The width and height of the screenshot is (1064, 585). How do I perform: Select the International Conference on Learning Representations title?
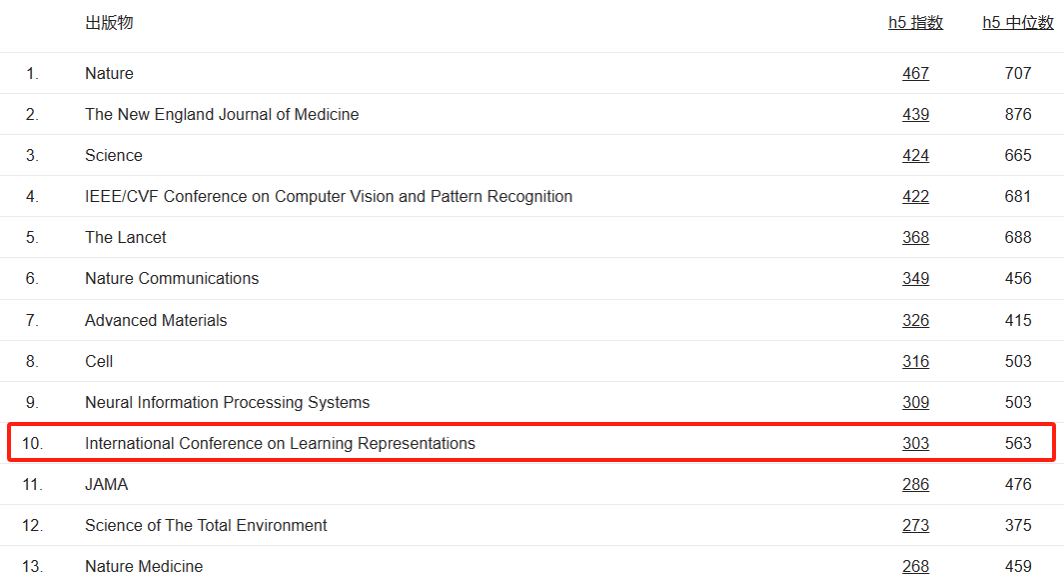(280, 443)
